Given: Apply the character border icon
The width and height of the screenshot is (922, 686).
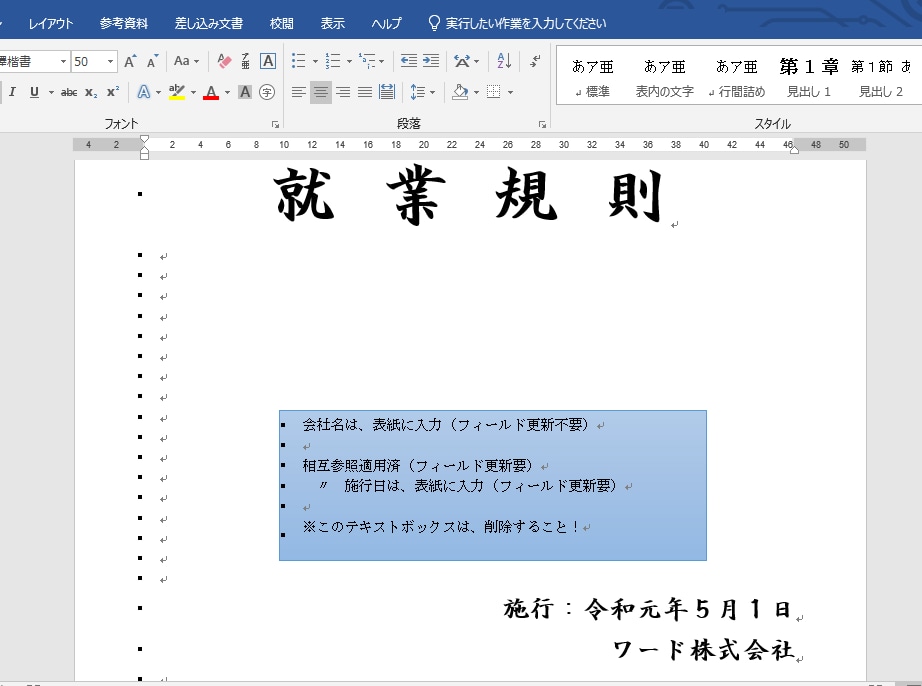Looking at the screenshot, I should point(268,61).
